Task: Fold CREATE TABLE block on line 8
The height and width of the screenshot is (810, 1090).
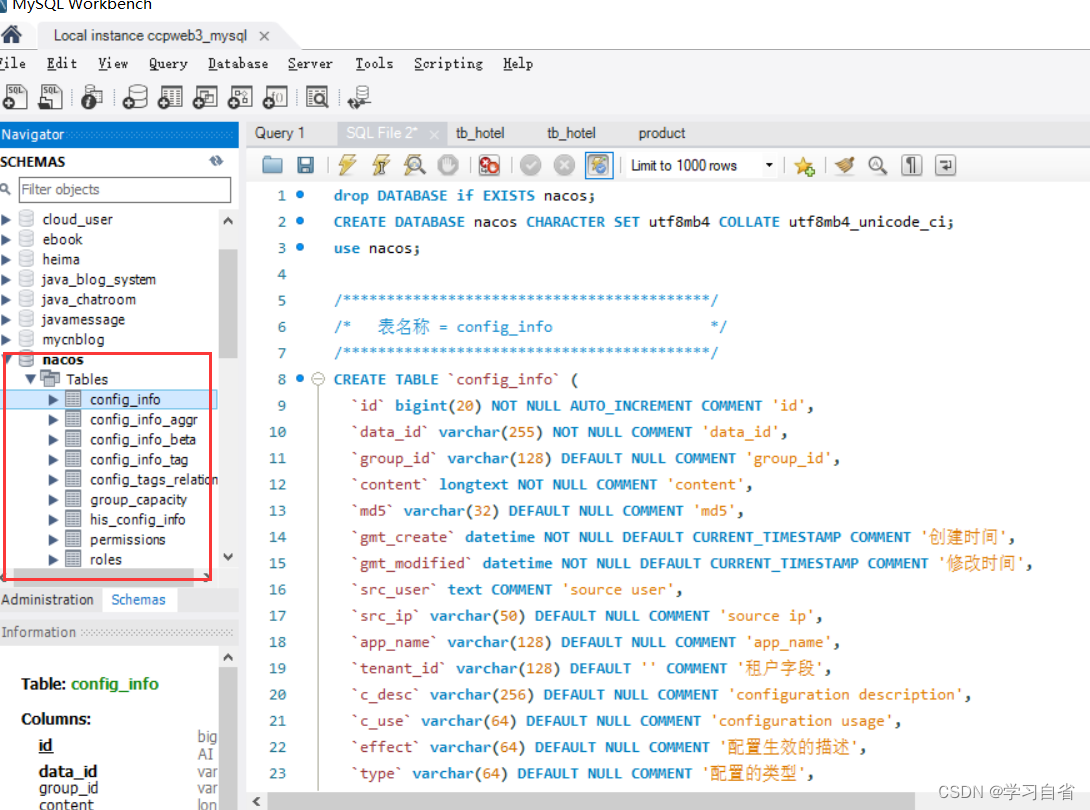Action: click(x=318, y=379)
